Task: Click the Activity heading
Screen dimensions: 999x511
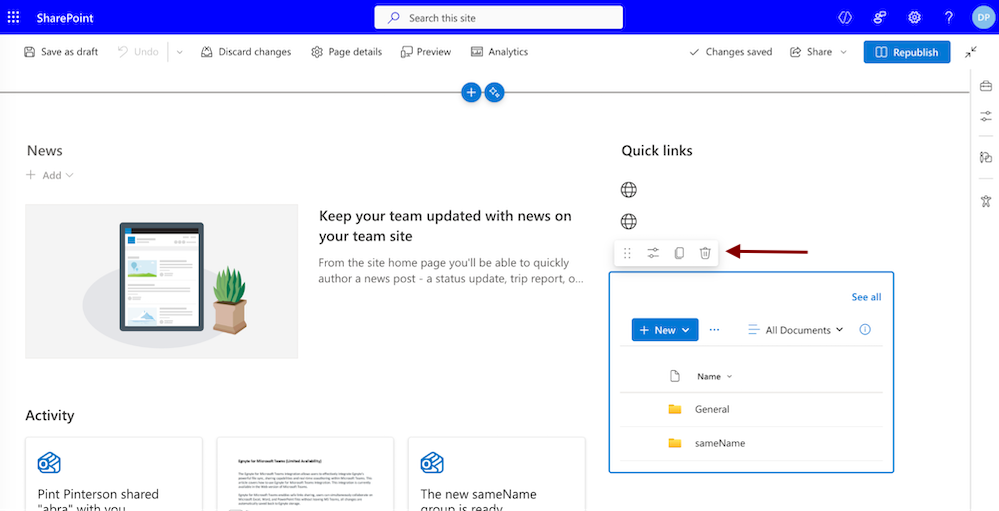Action: pos(50,416)
